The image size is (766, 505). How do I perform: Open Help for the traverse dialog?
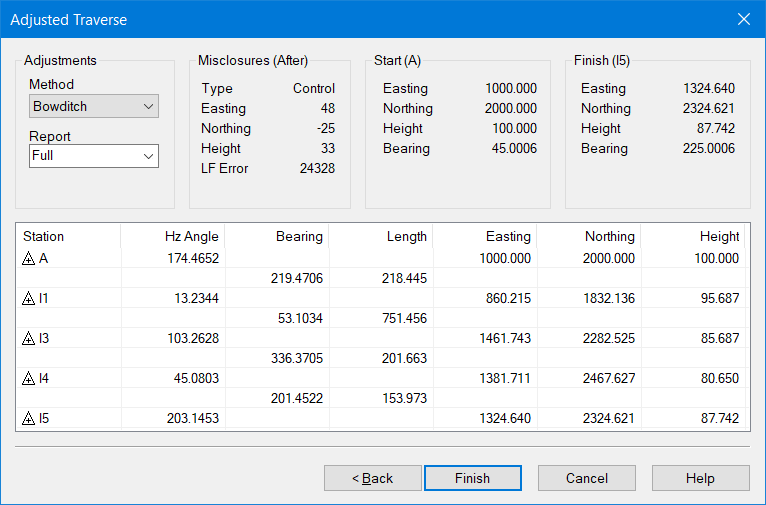pyautogui.click(x=701, y=478)
